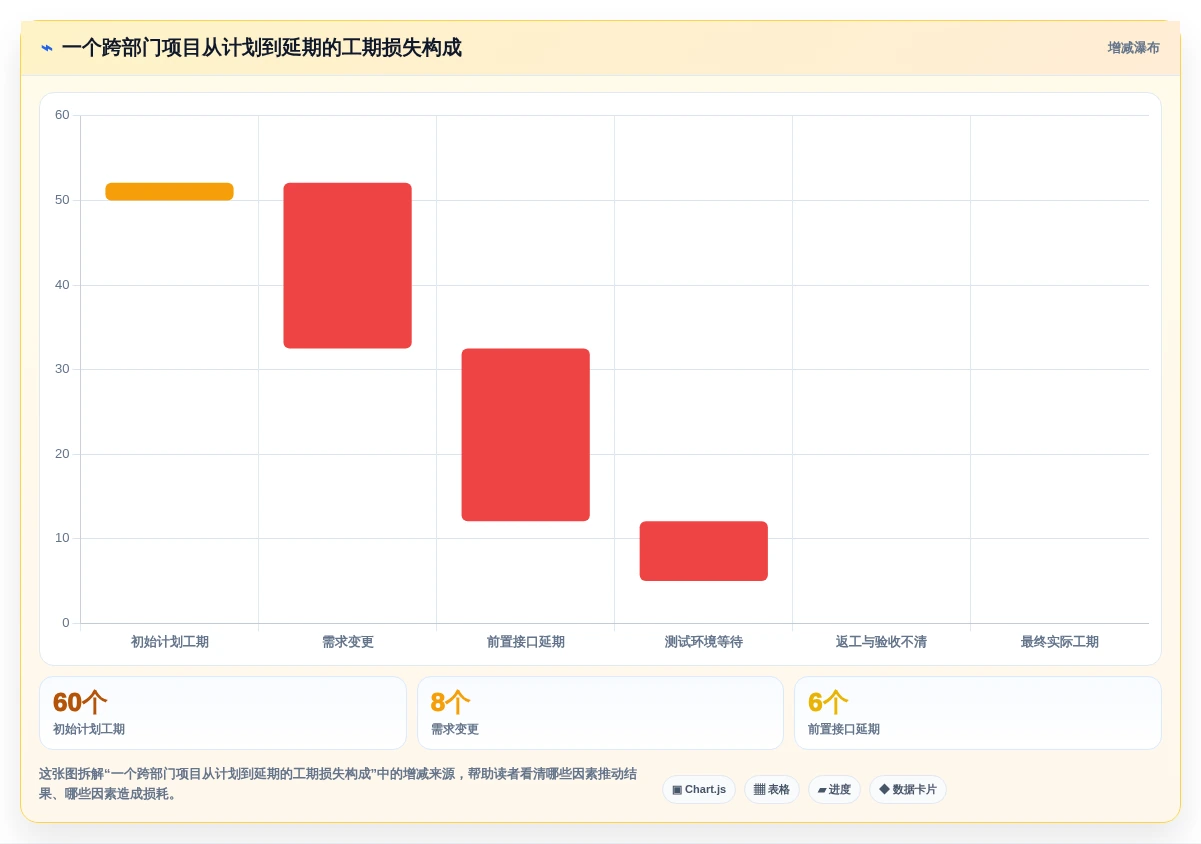Click the chart title 一个跨部门项目从计划到延期的工期损失构成
The width and height of the screenshot is (1201, 844).
tap(261, 48)
